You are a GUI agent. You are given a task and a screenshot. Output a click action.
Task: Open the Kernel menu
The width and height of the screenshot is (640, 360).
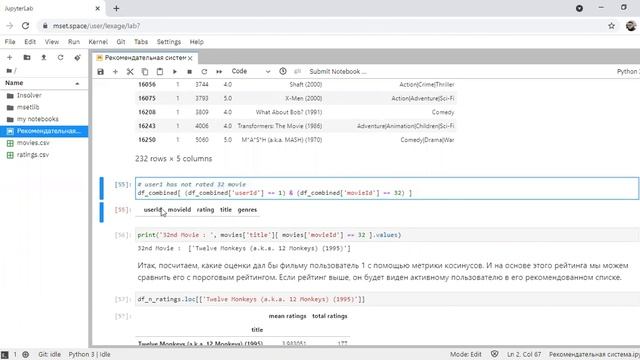pyautogui.click(x=98, y=42)
